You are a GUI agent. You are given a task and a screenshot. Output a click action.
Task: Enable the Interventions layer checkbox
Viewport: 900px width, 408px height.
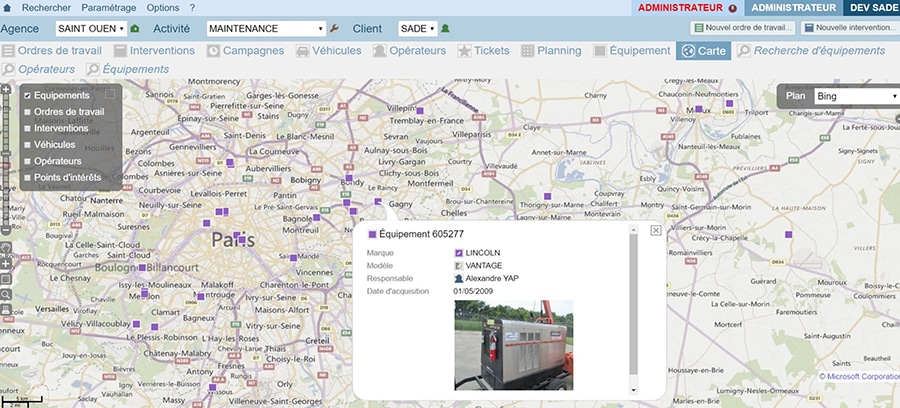pyautogui.click(x=27, y=129)
